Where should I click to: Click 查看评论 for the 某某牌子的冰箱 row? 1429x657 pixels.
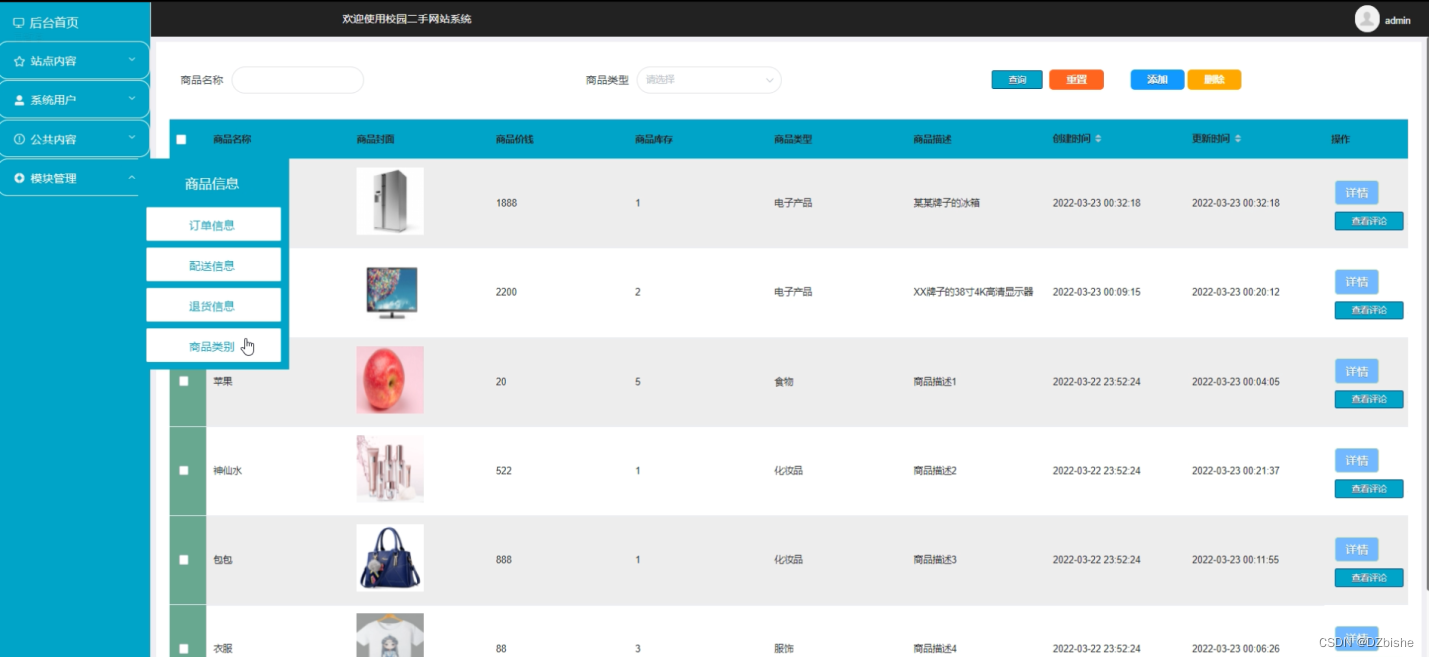[x=1369, y=221]
